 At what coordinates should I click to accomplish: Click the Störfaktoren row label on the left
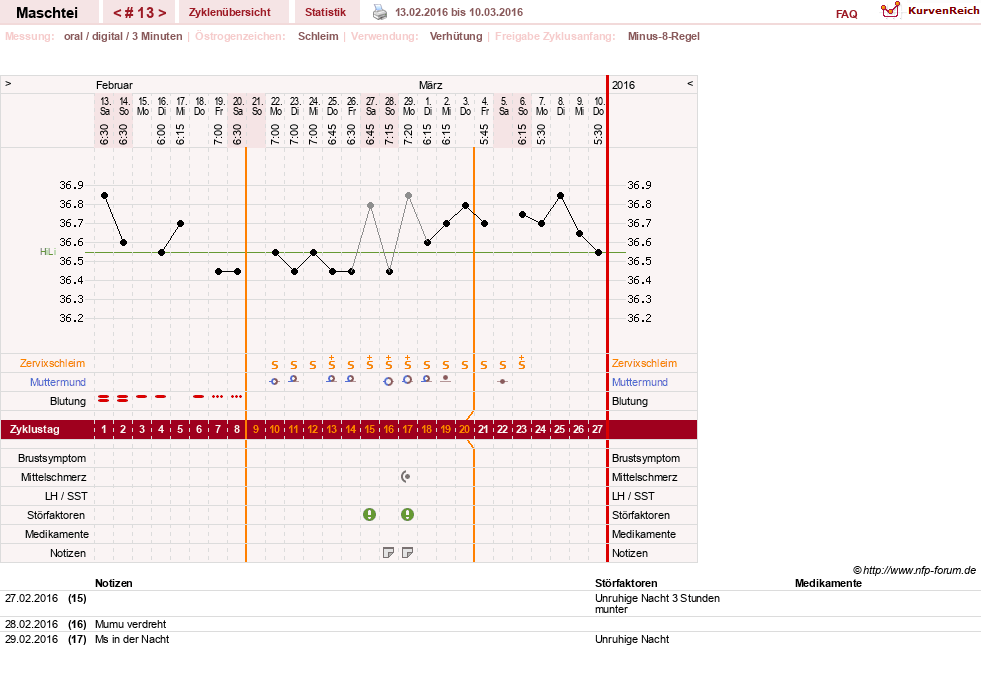point(56,515)
